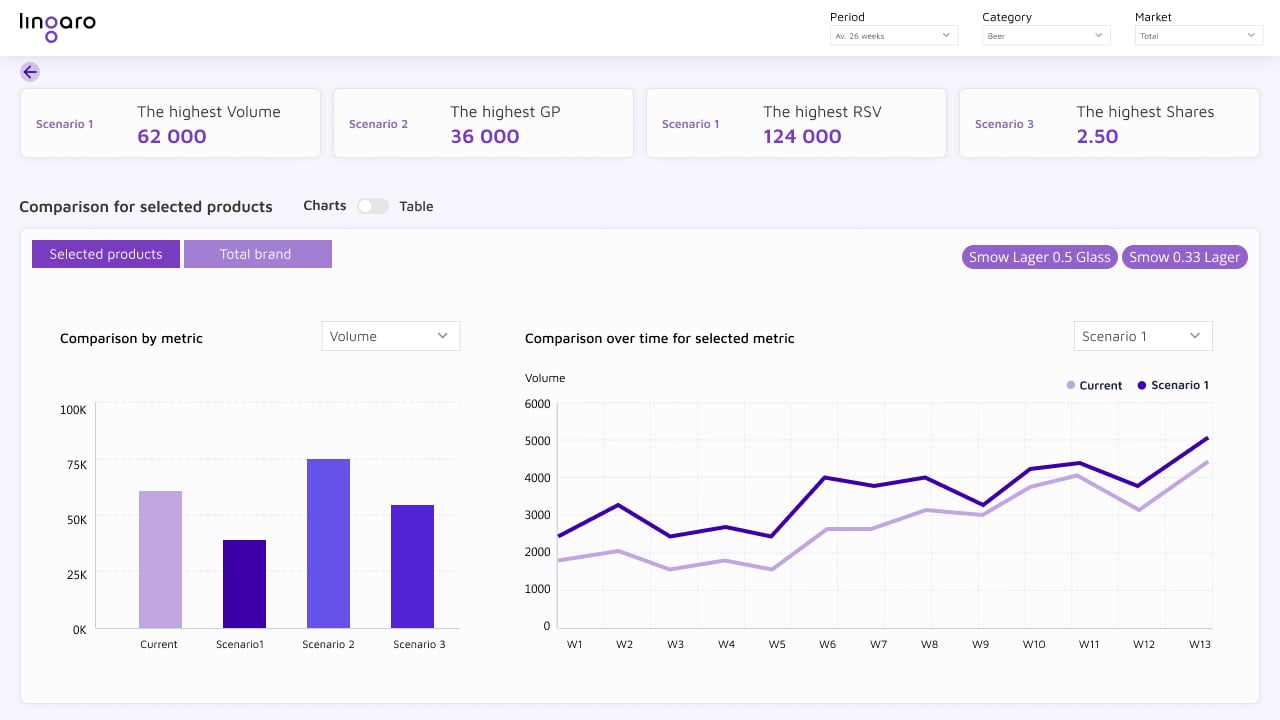
Task: Switch to the Selected products tab
Action: point(106,254)
